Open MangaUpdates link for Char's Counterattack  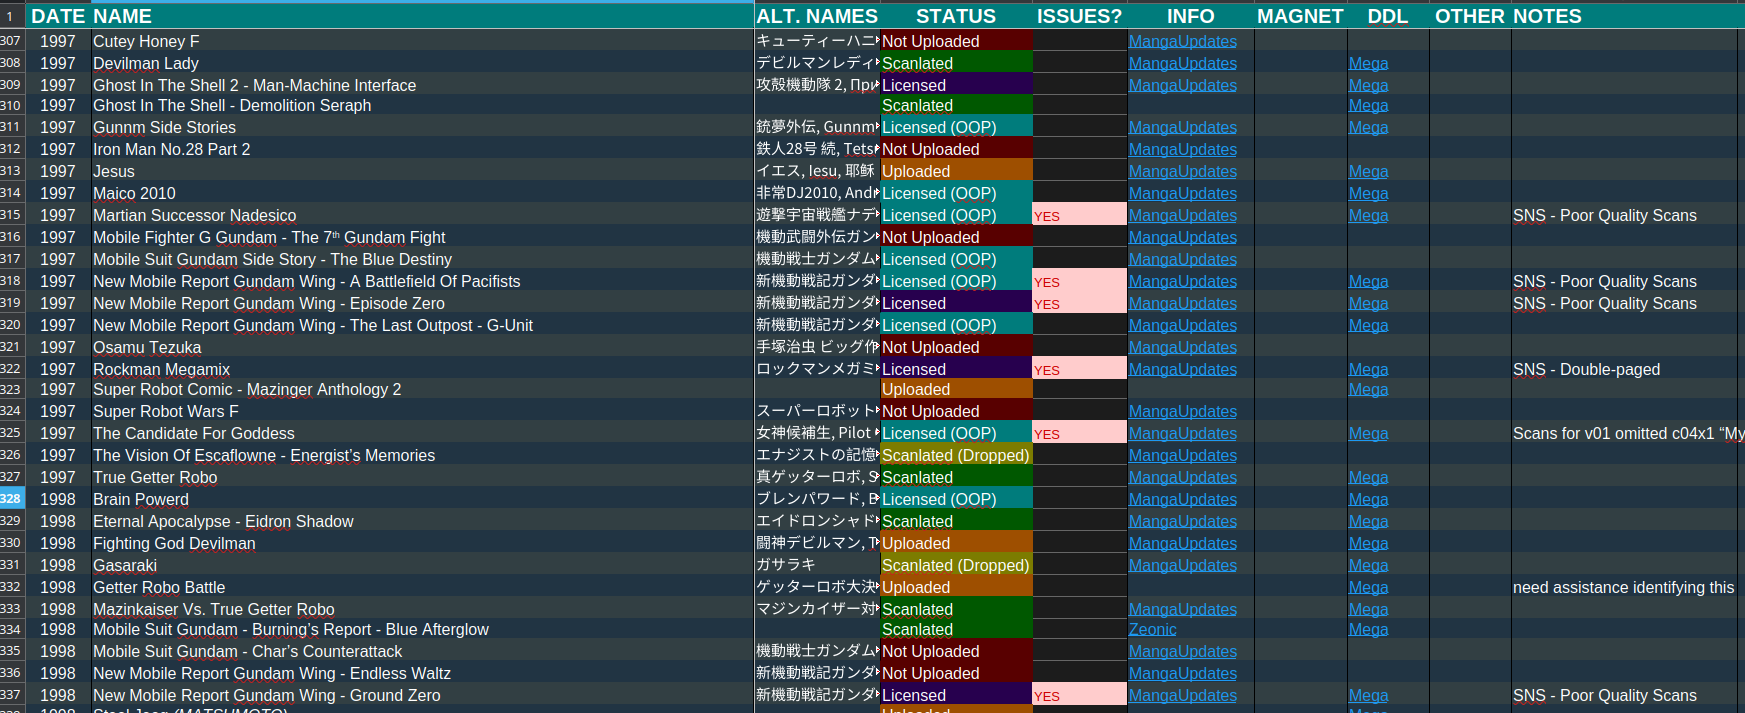[x=1182, y=651]
